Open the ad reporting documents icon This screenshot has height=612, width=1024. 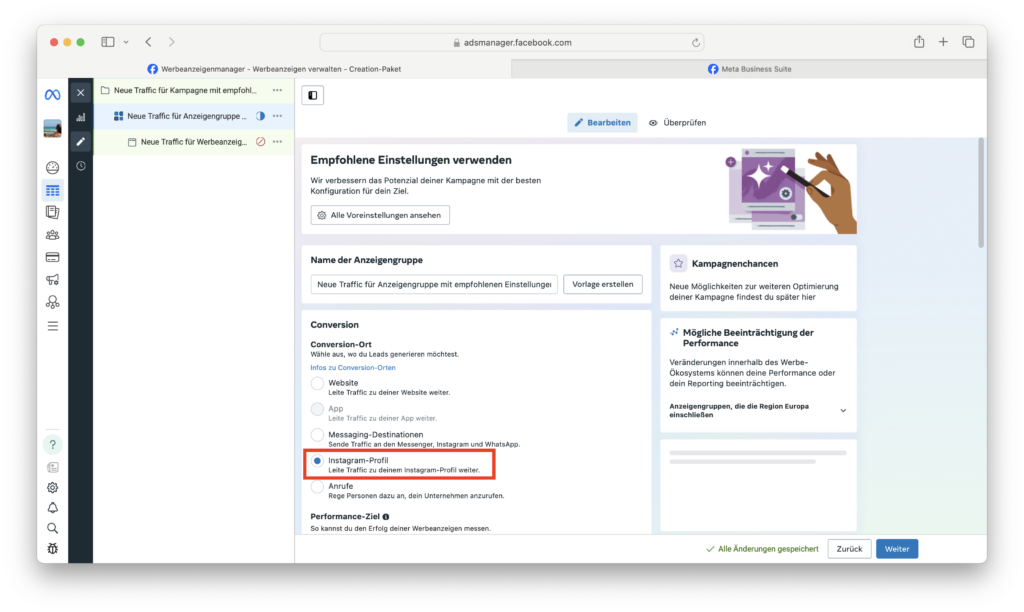[52, 212]
